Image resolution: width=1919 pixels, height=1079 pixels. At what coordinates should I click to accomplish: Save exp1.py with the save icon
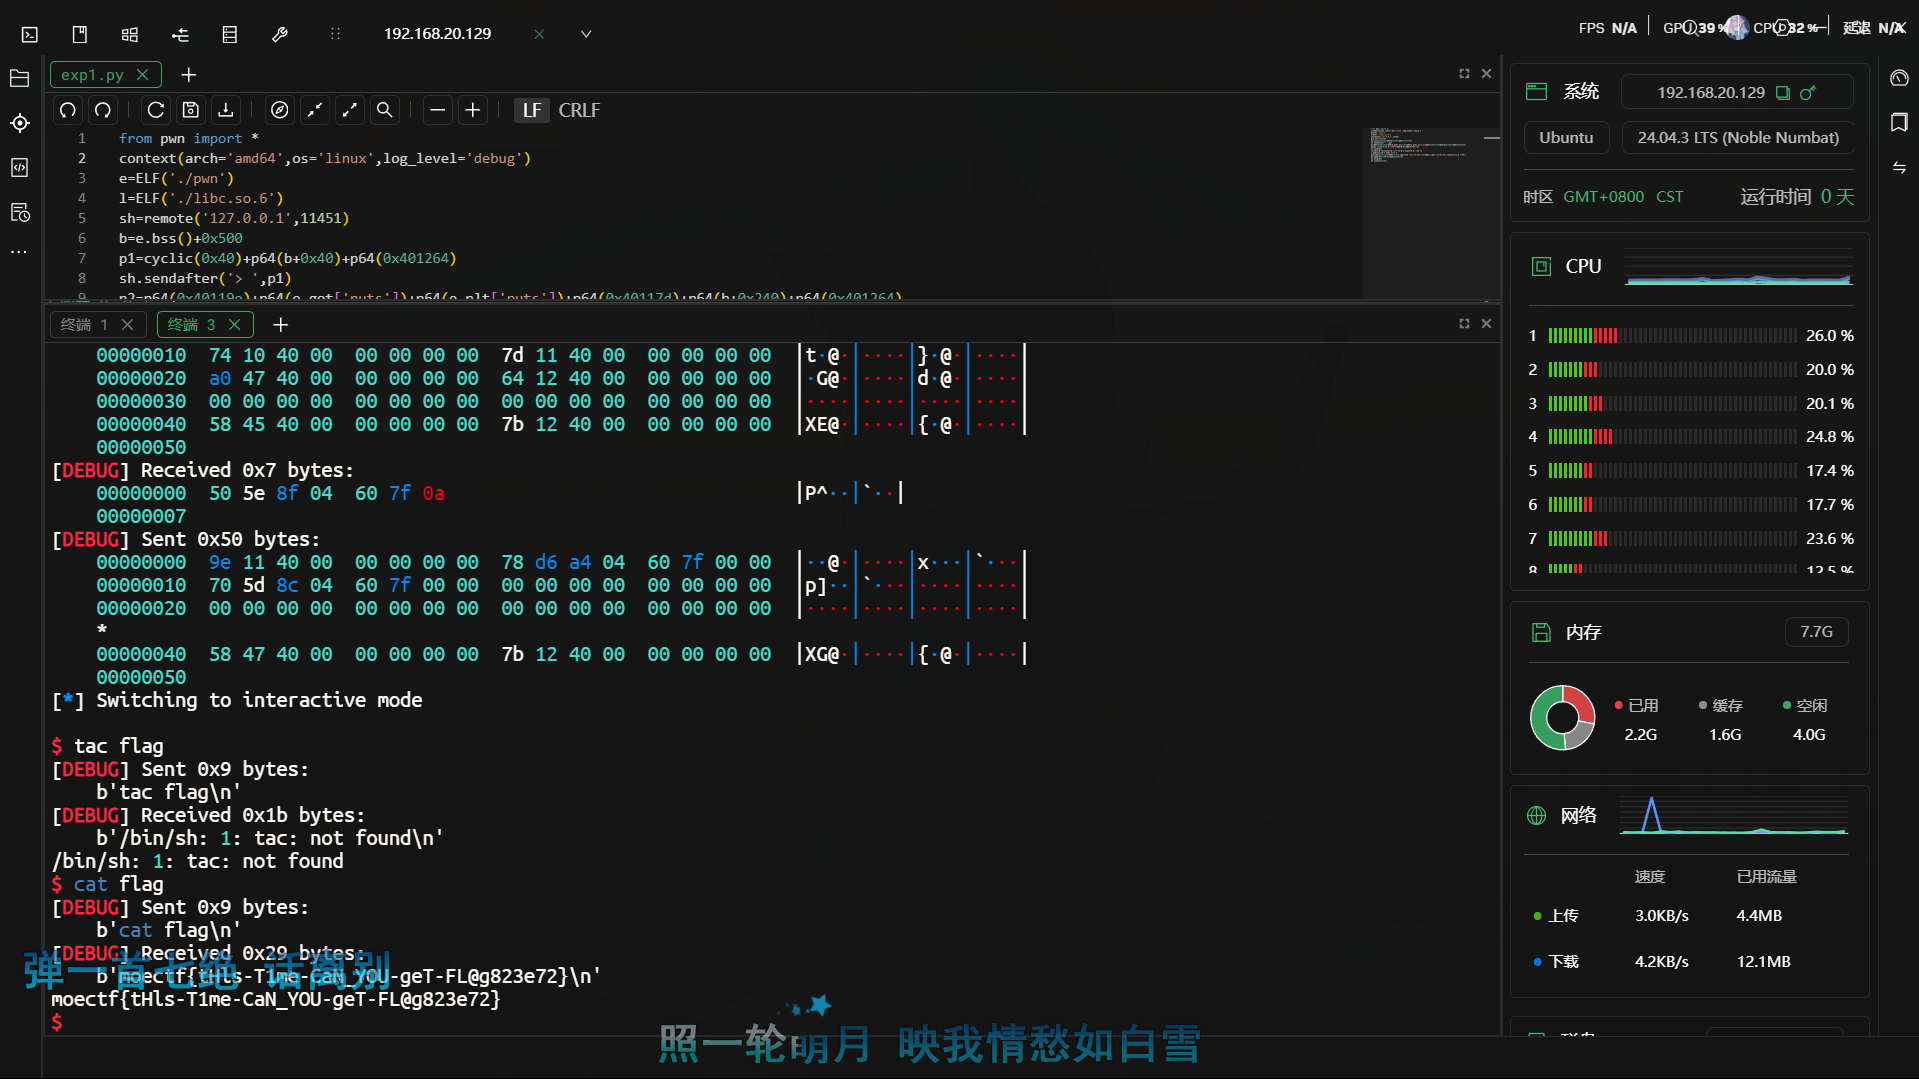pos(191,110)
